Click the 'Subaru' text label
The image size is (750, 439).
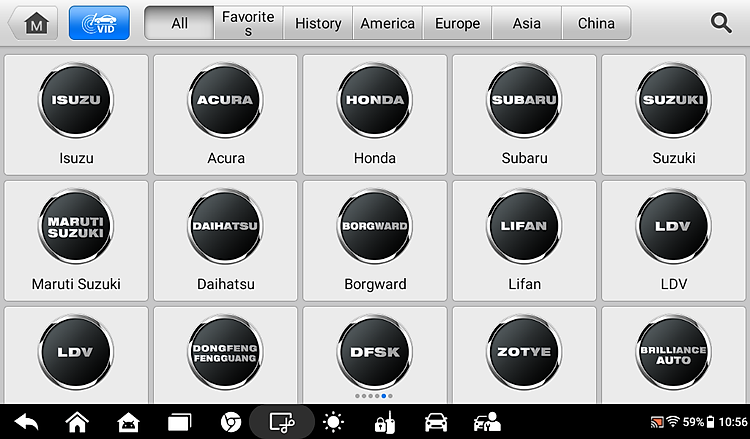[x=524, y=158]
